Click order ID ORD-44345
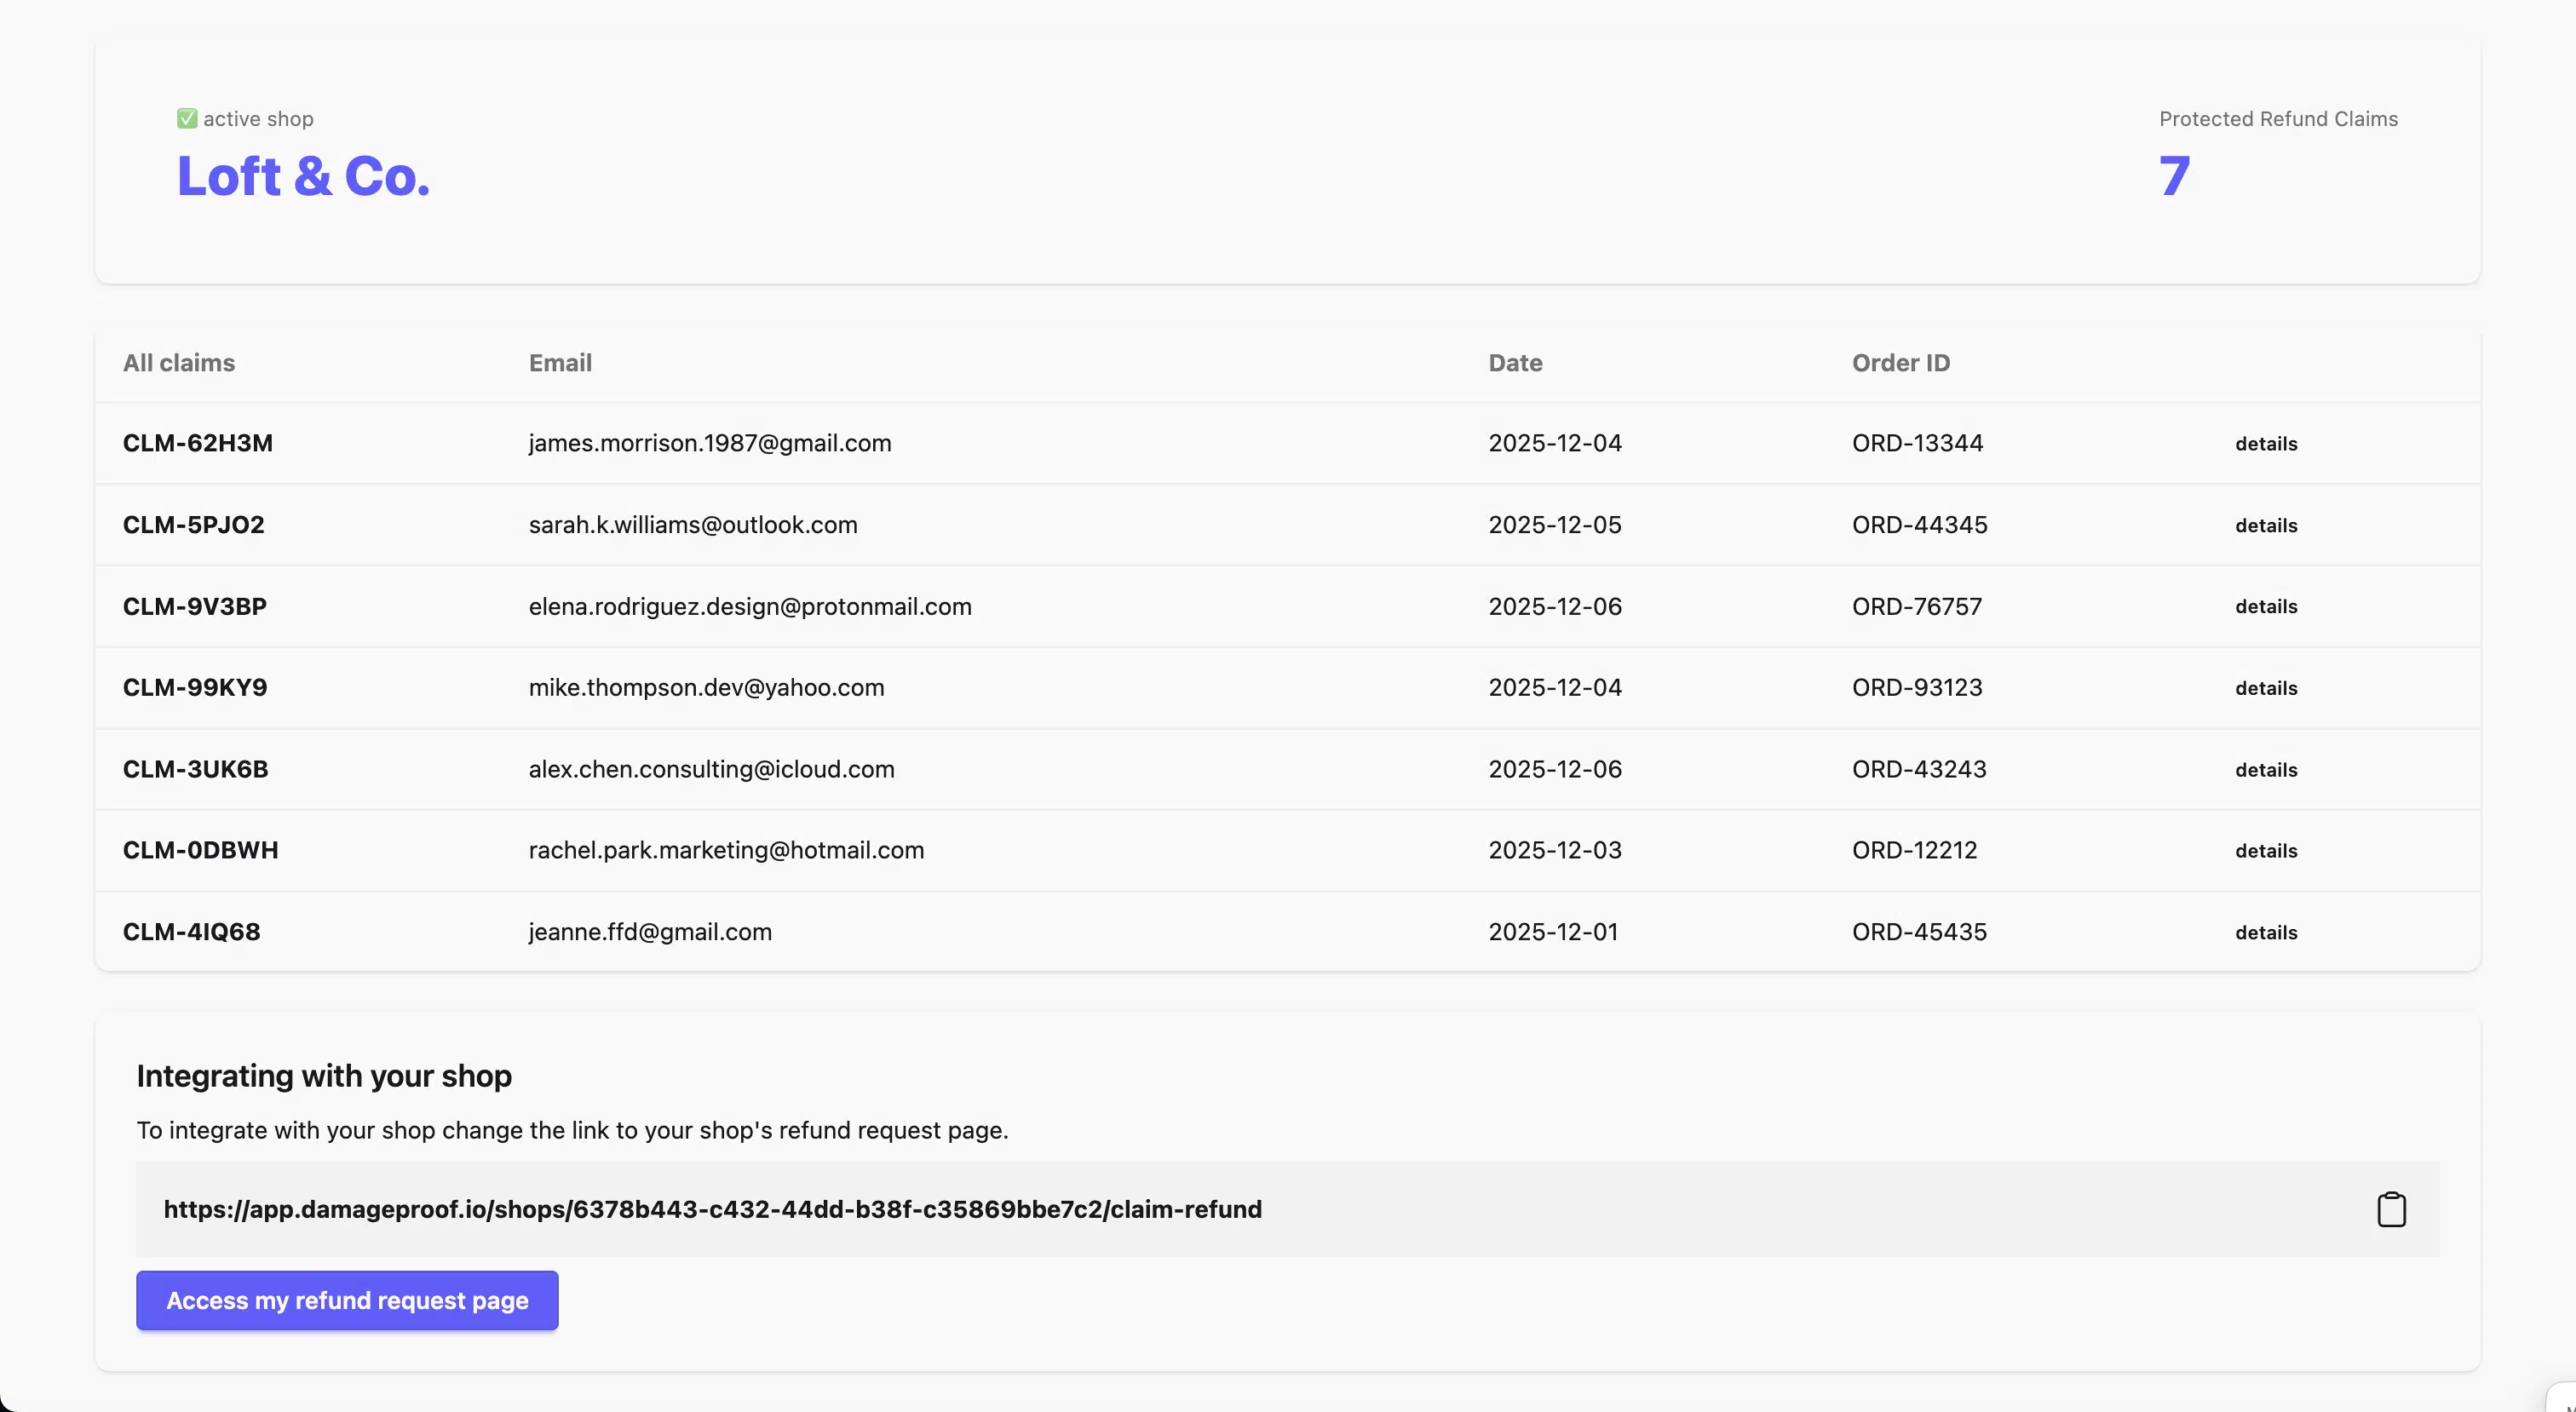This screenshot has width=2576, height=1412. pos(1919,525)
